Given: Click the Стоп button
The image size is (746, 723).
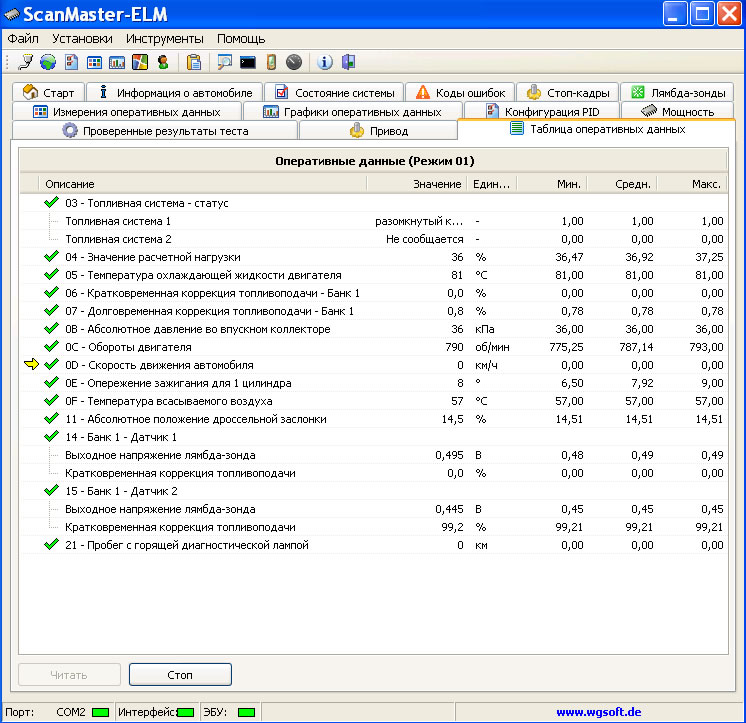Looking at the screenshot, I should point(180,674).
